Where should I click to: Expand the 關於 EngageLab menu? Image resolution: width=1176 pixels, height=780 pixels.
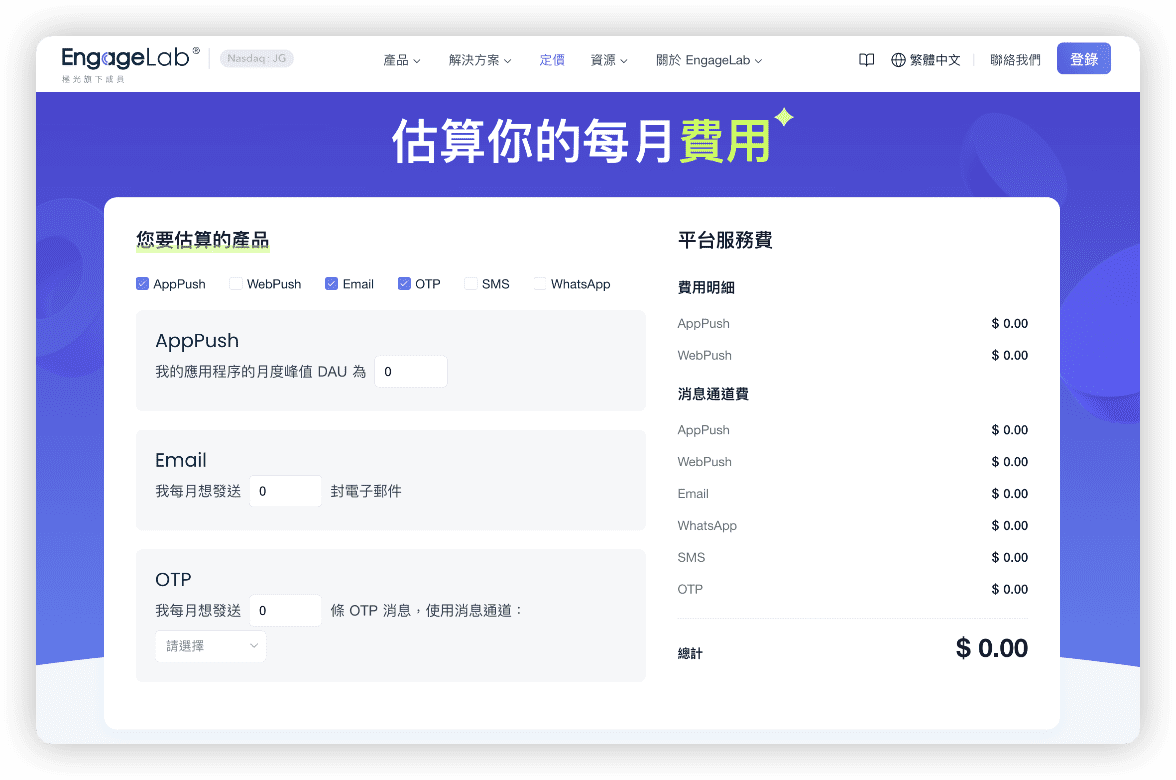pyautogui.click(x=709, y=60)
